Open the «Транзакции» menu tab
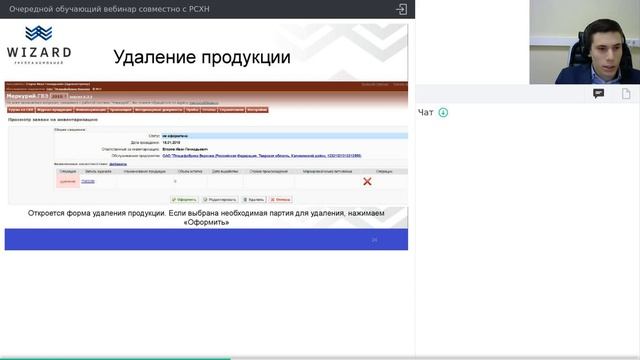Screen dimensions: 640x360 pyautogui.click(x=120, y=110)
